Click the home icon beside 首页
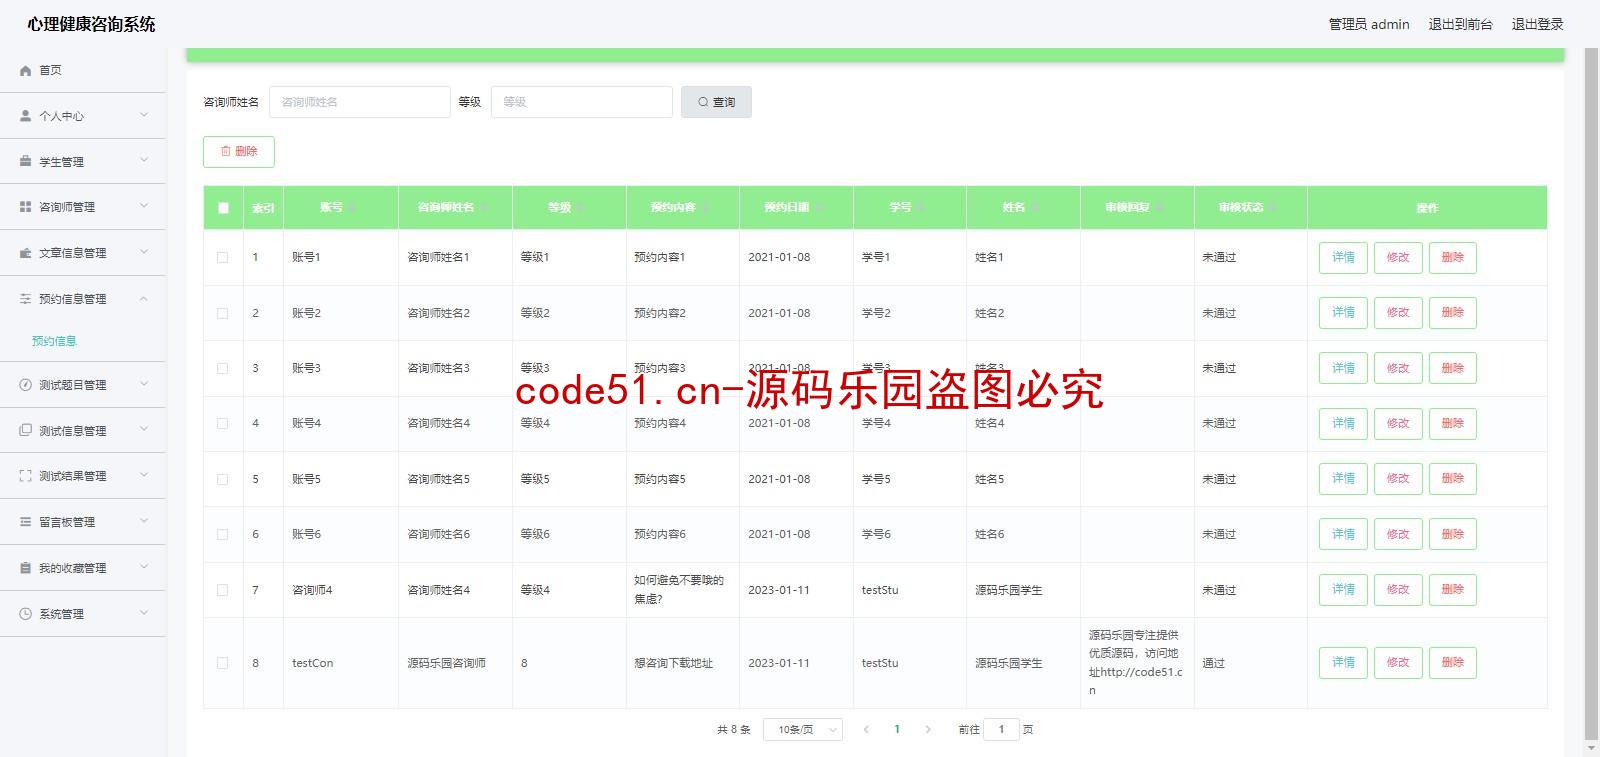1600x757 pixels. tap(26, 71)
